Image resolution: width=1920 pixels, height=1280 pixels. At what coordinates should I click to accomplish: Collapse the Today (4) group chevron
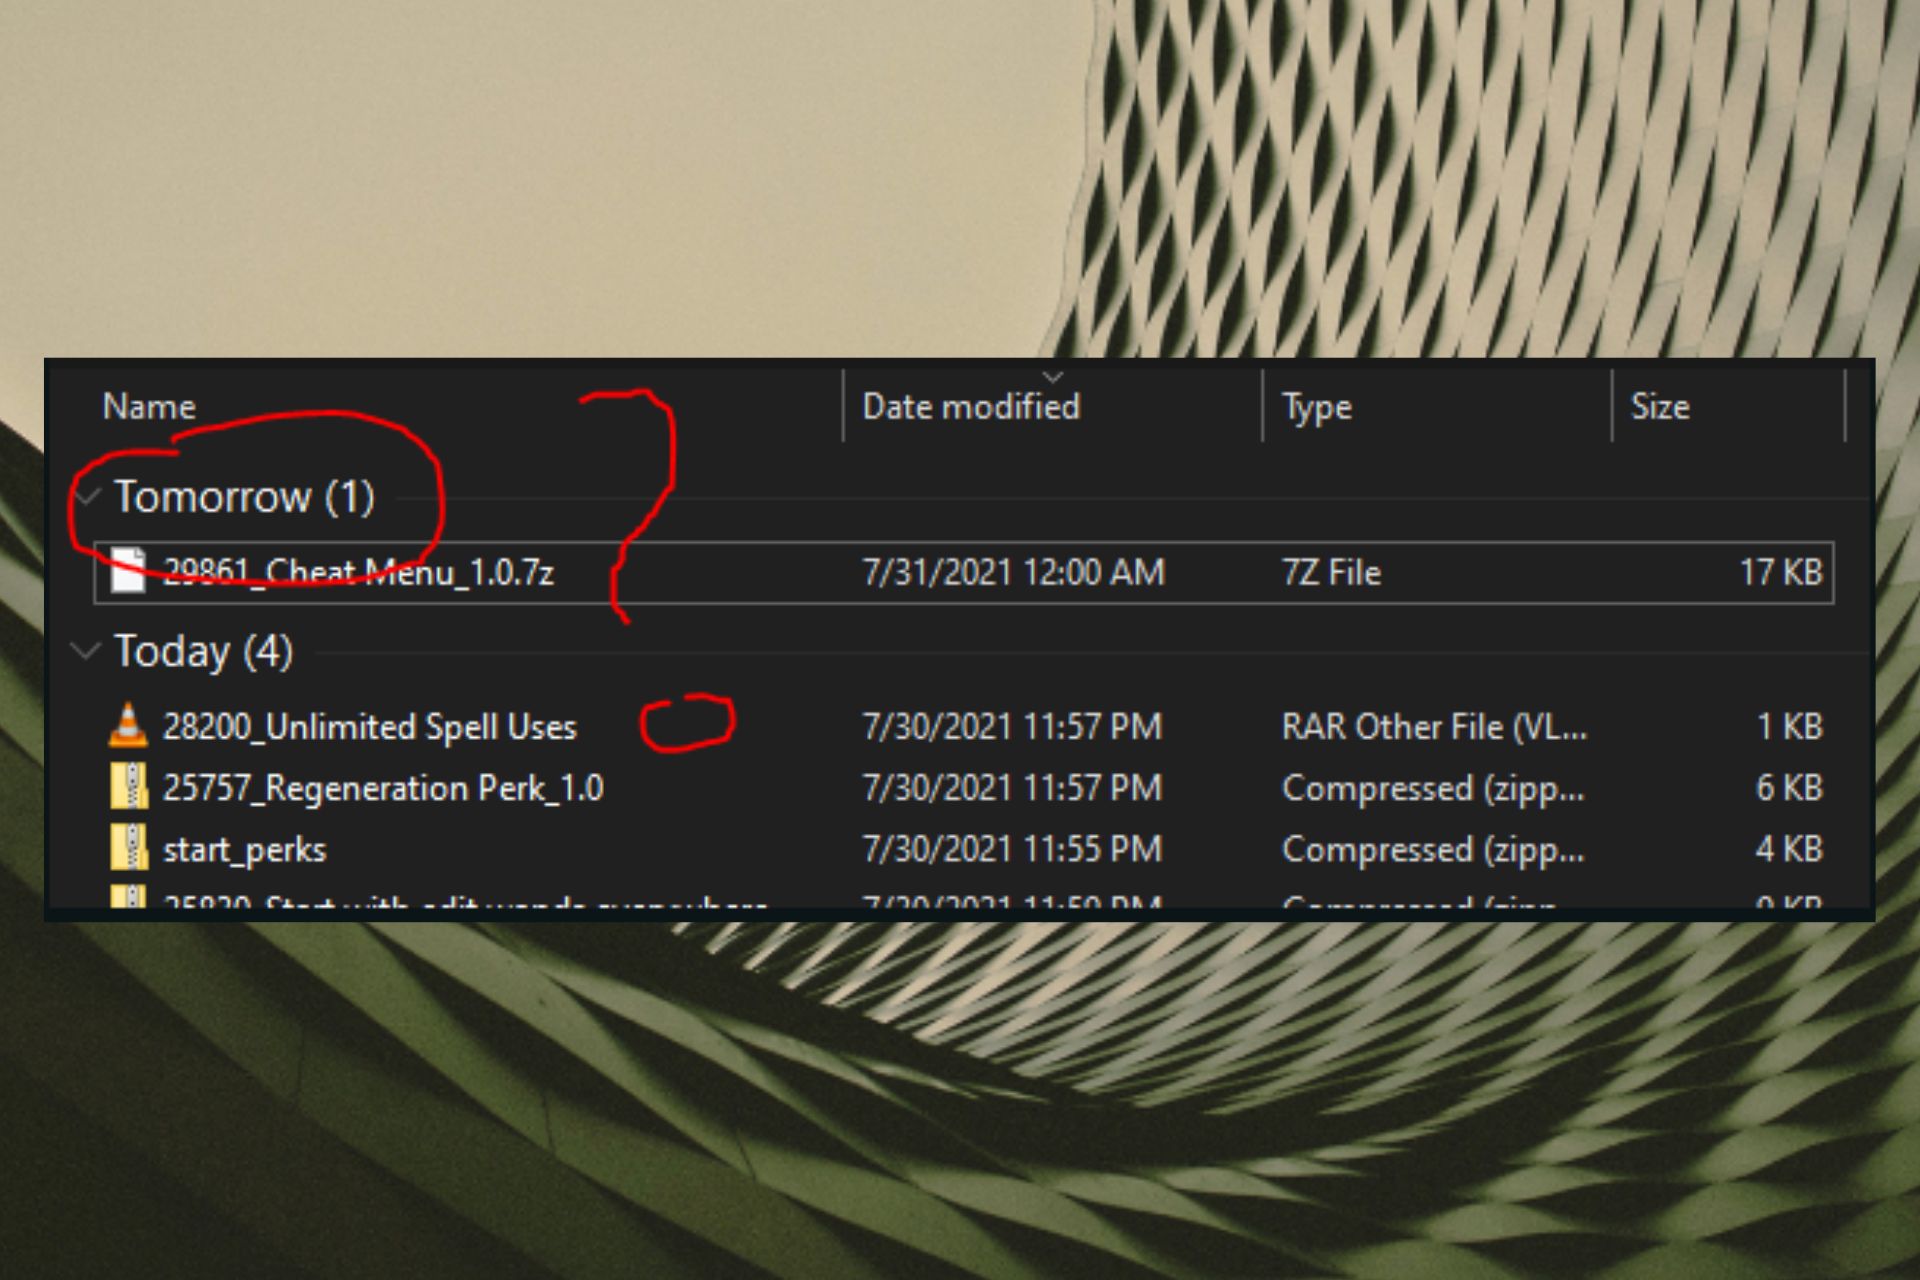tap(88, 651)
